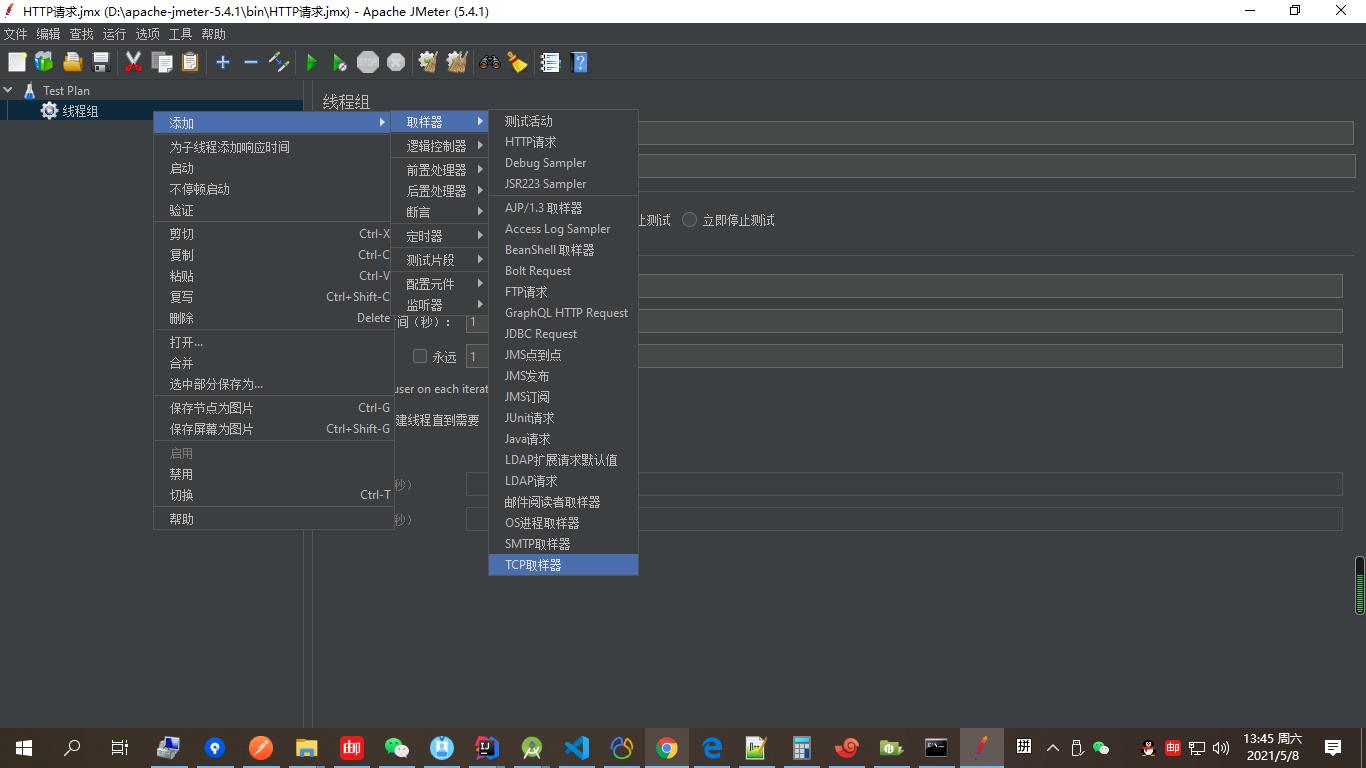Open the 文件 menu
This screenshot has height=768, width=1366.
click(15, 34)
